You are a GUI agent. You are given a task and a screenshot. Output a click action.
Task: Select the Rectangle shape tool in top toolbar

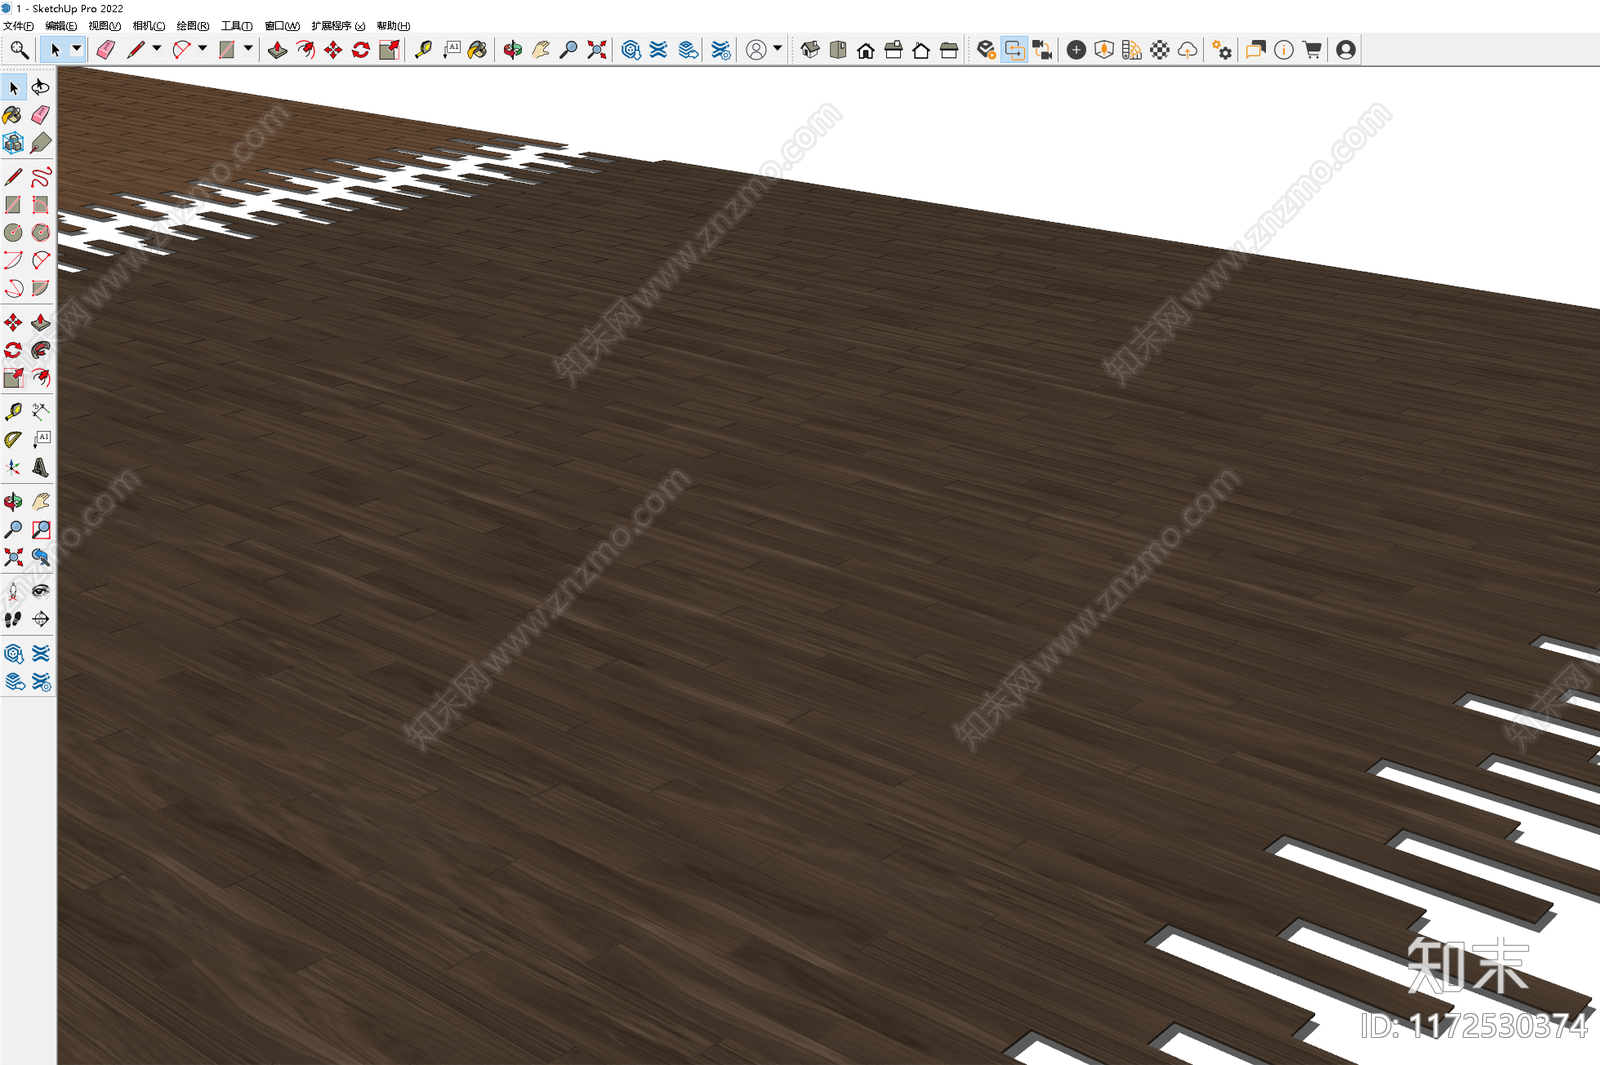pyautogui.click(x=227, y=49)
